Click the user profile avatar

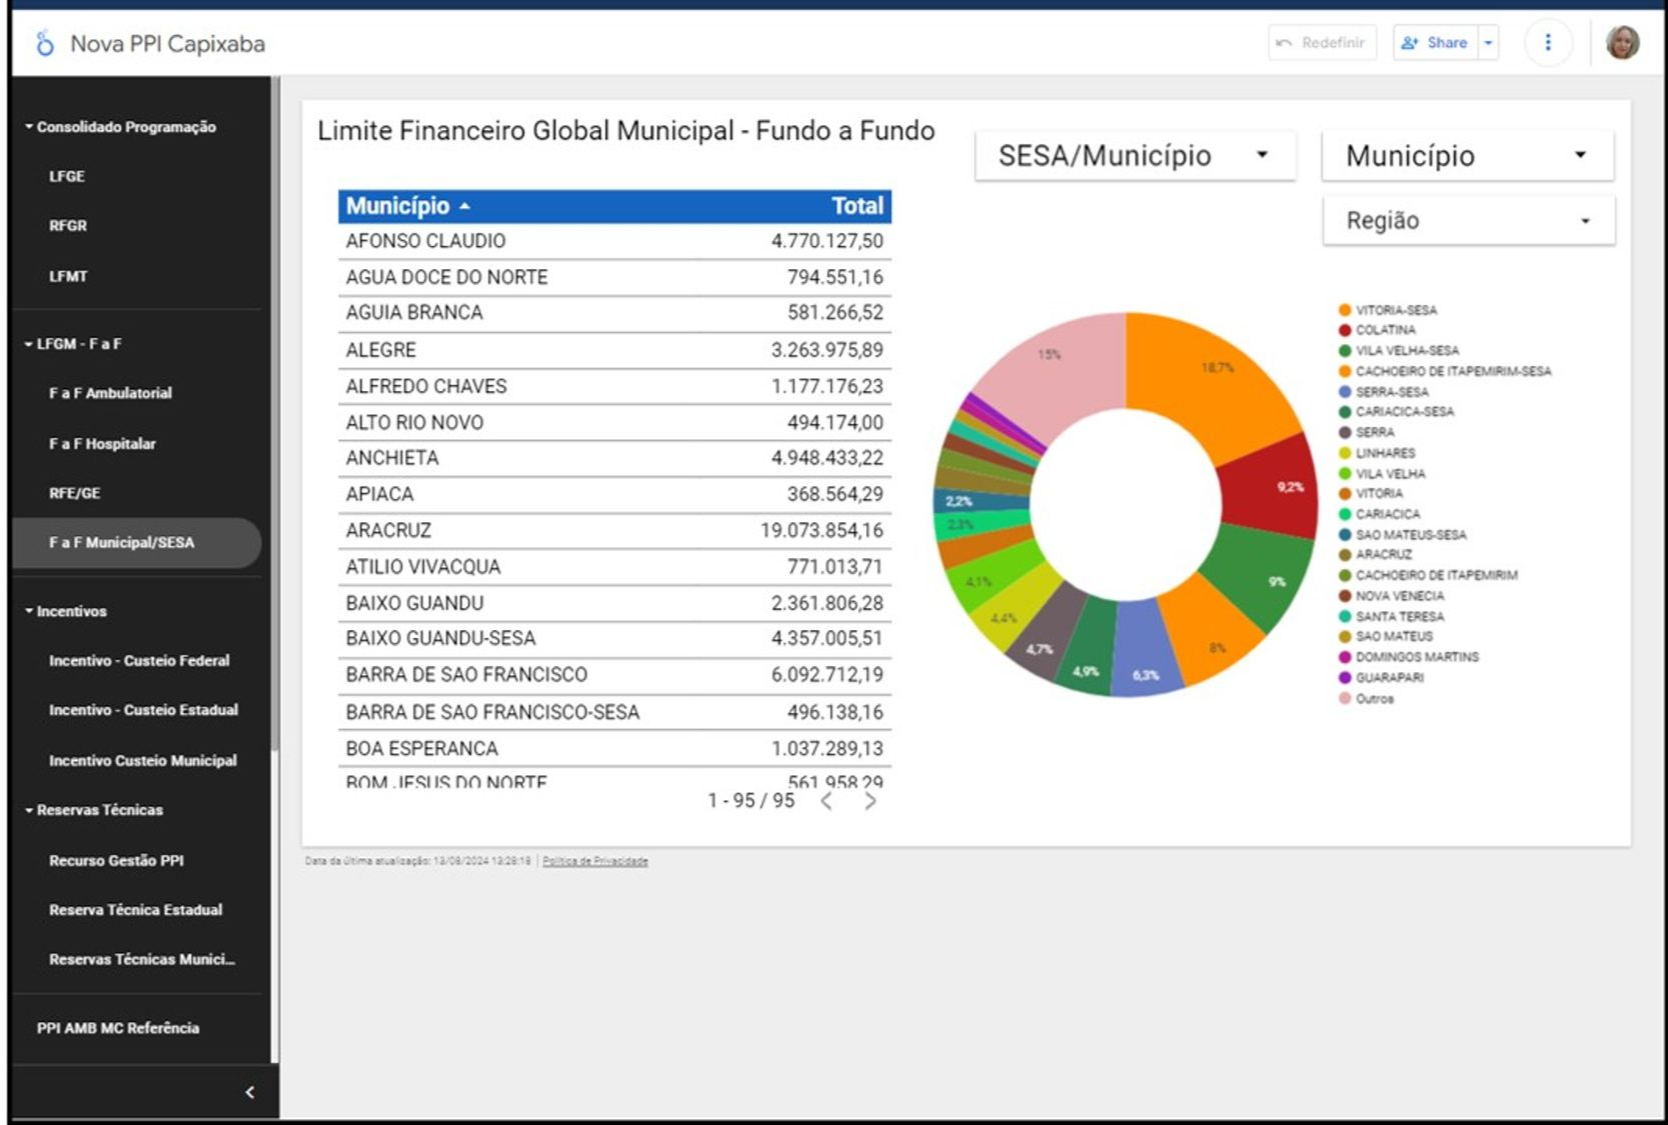[1622, 43]
